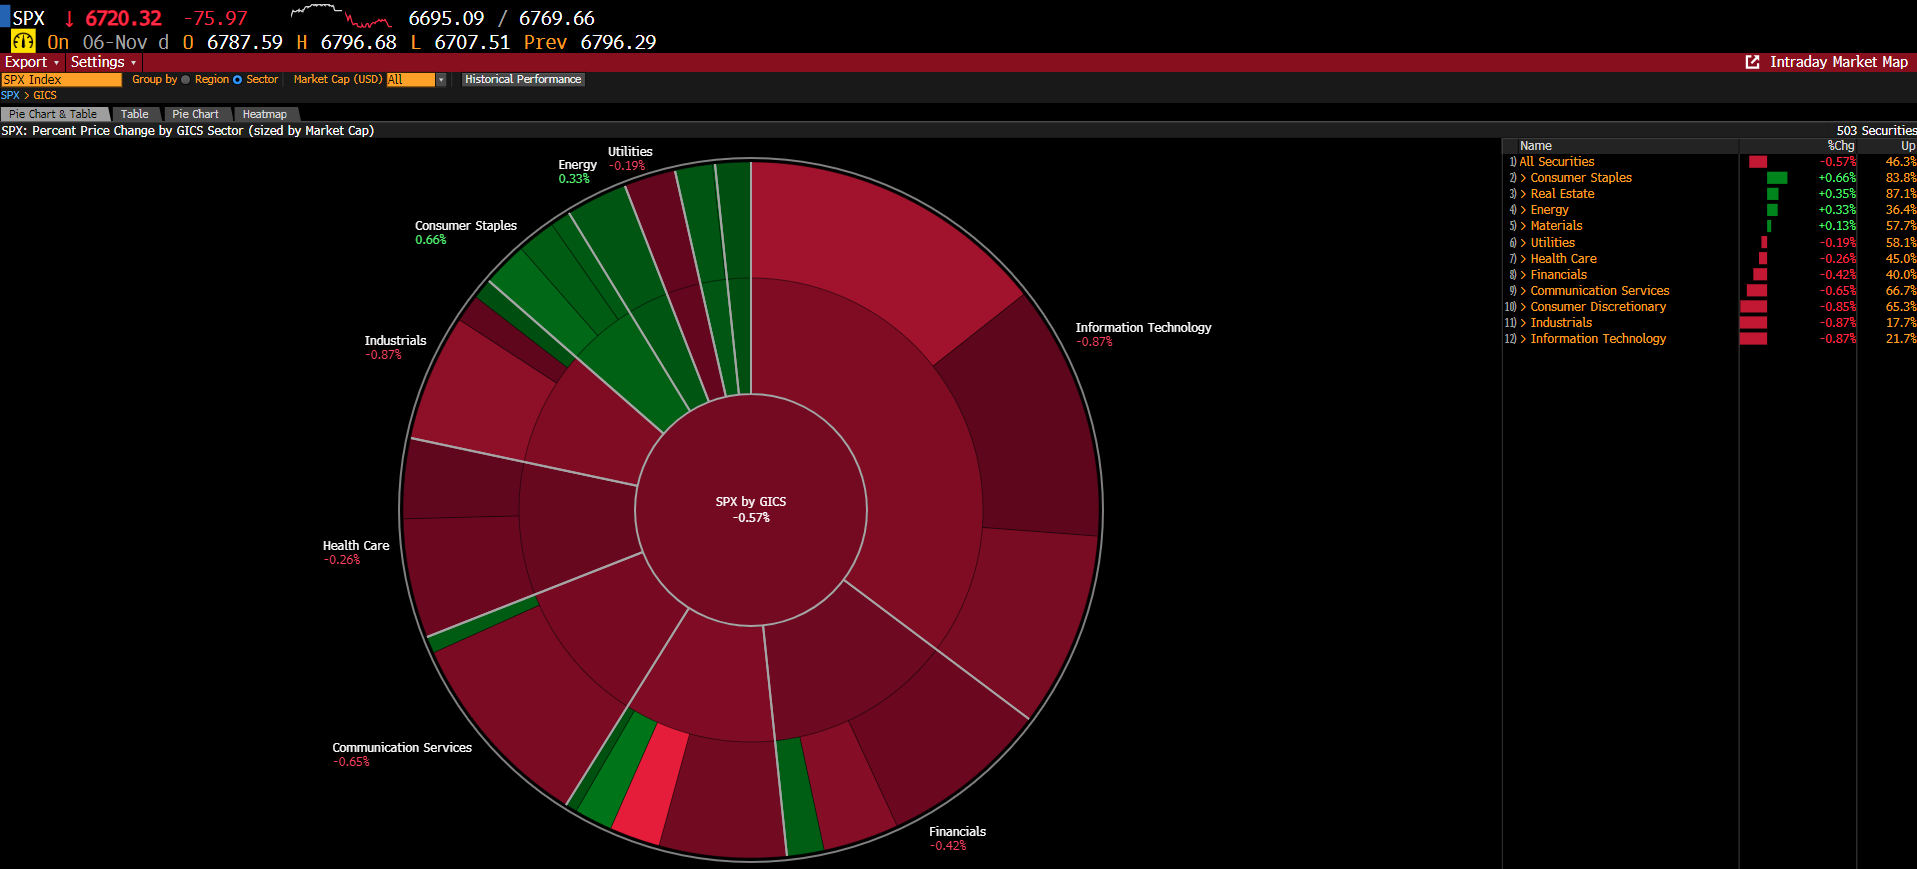Expand the Financials row chevron
Viewport: 1917px width, 869px height.
[1523, 275]
